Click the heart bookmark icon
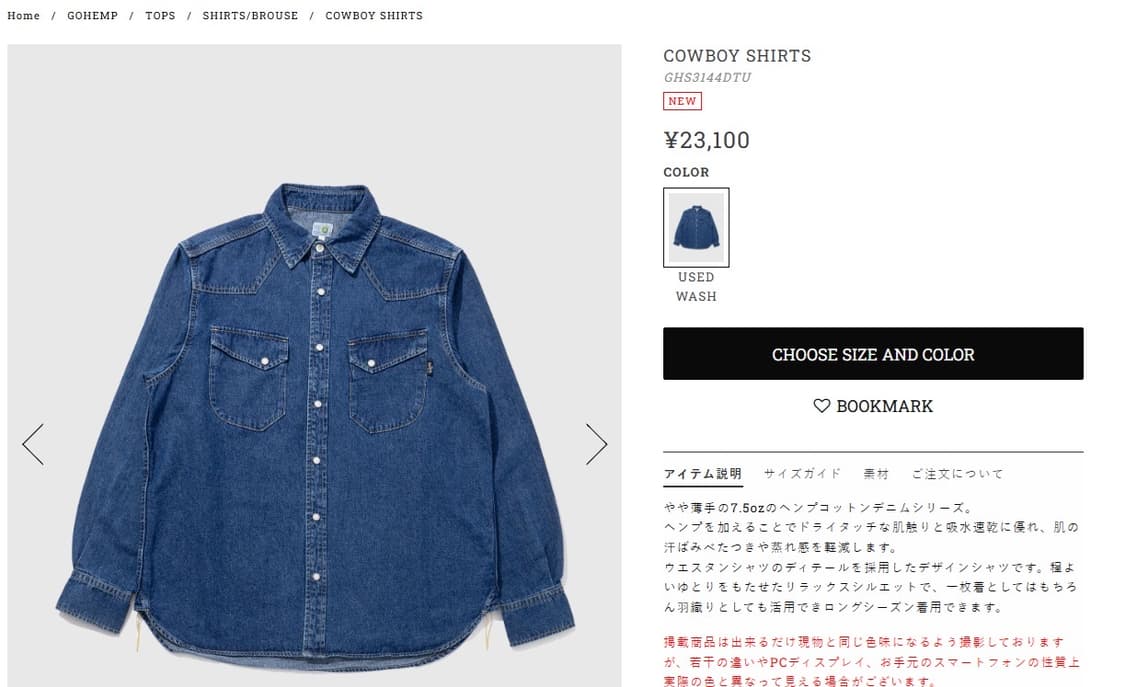 tap(822, 406)
